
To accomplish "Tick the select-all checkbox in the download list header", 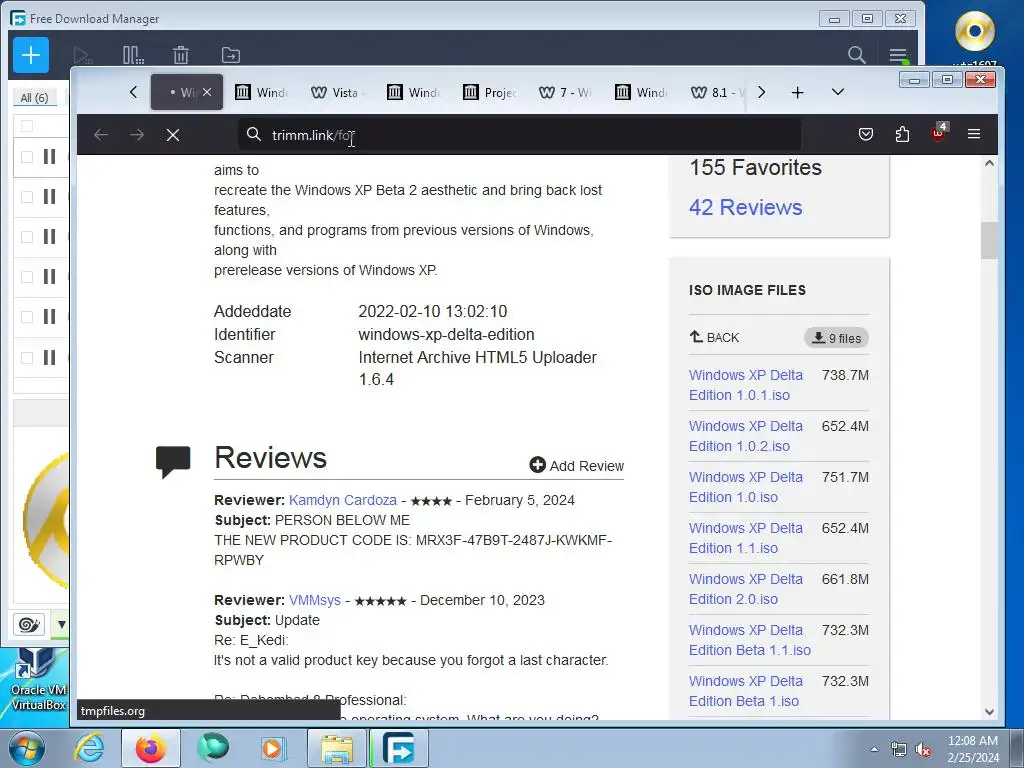I will point(27,126).
